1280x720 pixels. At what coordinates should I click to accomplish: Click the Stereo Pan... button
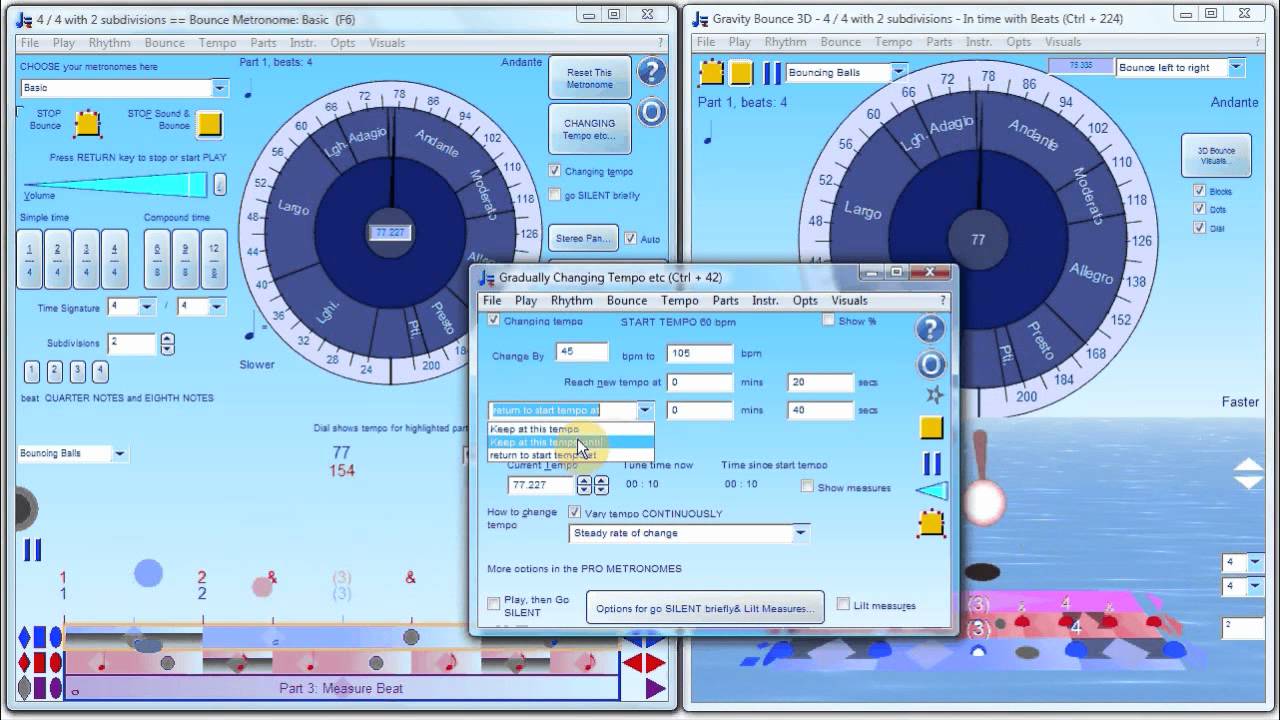tap(583, 238)
